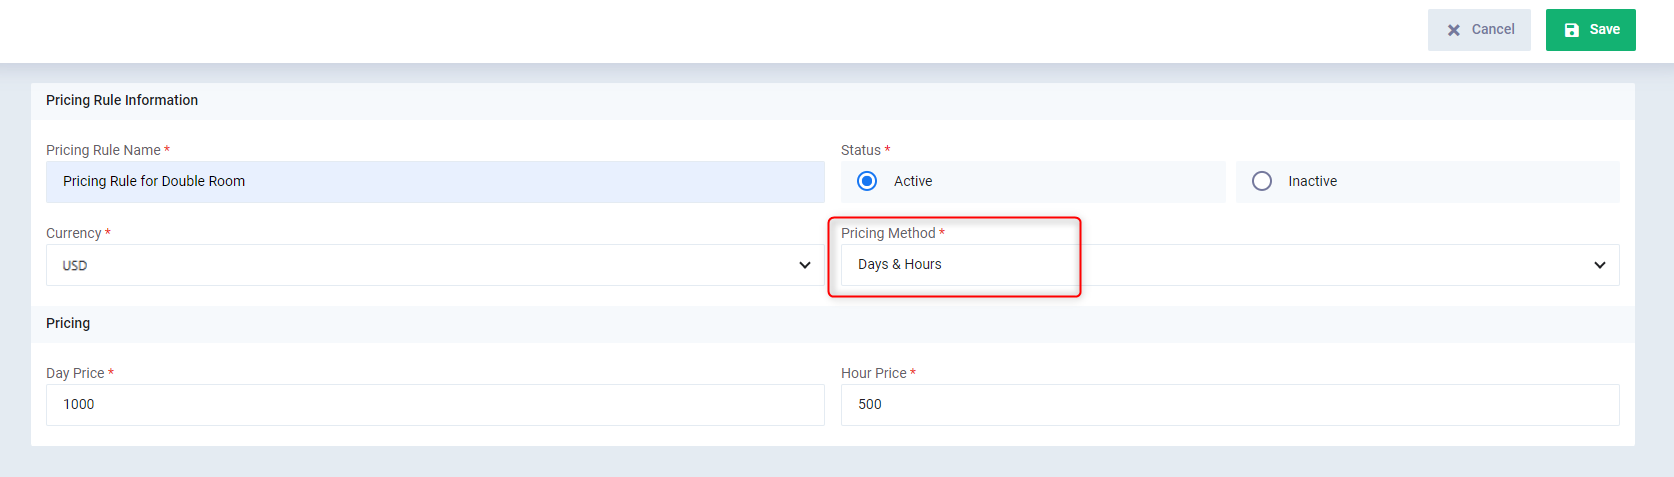This screenshot has height=477, width=1674.
Task: Click the floppy disk icon on Save
Action: (x=1572, y=30)
